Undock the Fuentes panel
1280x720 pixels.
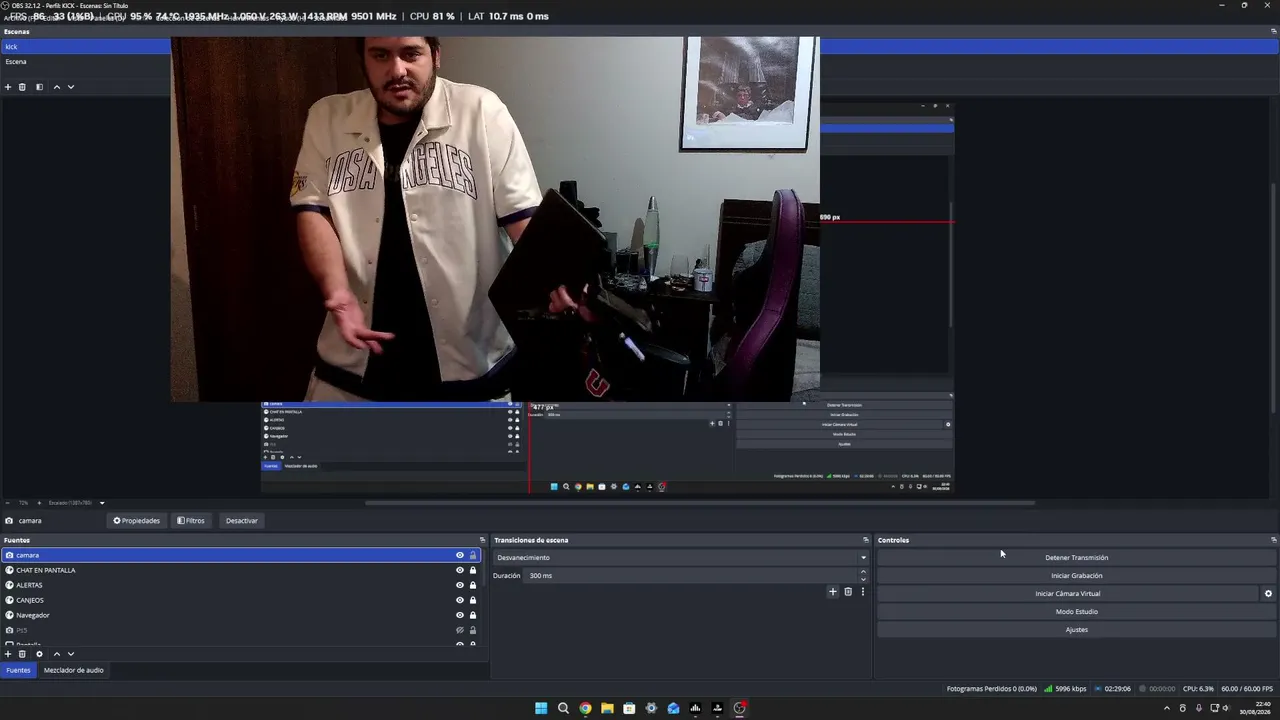click(x=482, y=540)
